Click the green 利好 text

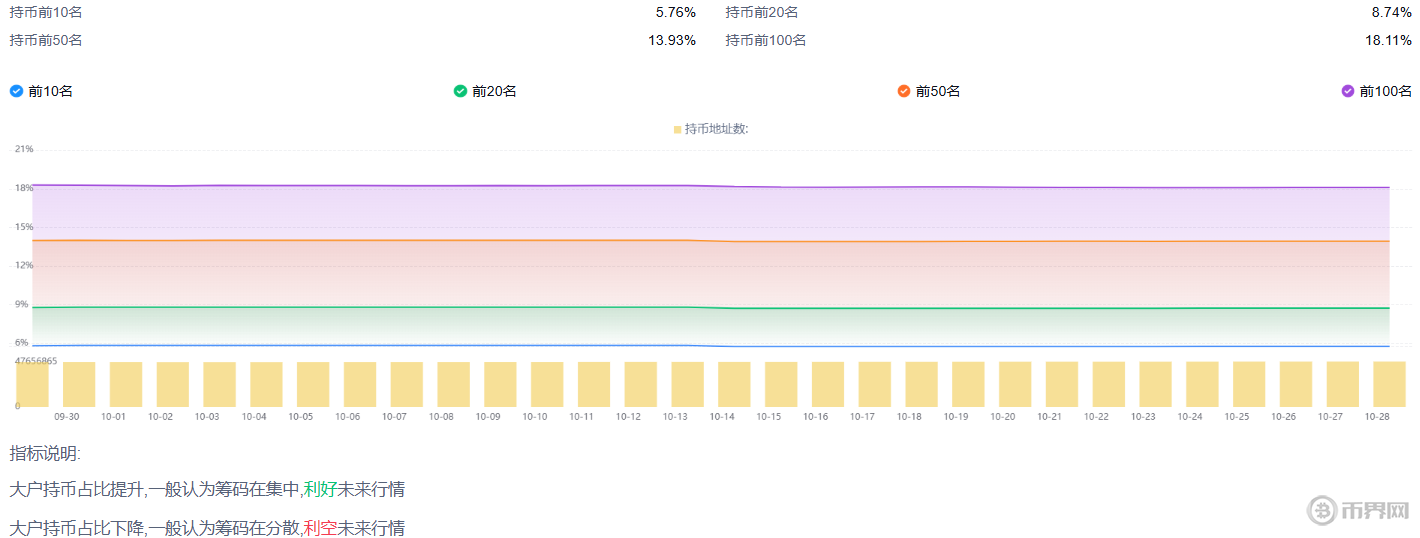point(320,490)
